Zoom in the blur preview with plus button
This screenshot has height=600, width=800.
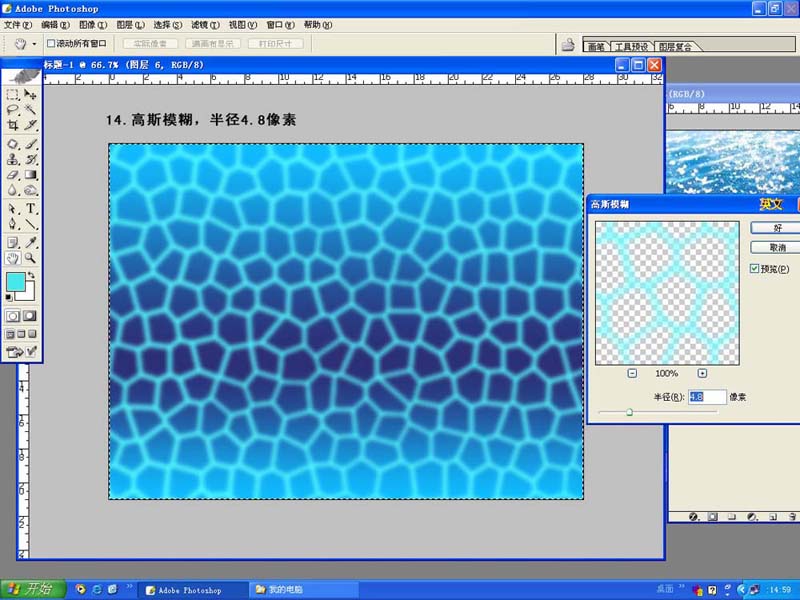click(x=702, y=373)
